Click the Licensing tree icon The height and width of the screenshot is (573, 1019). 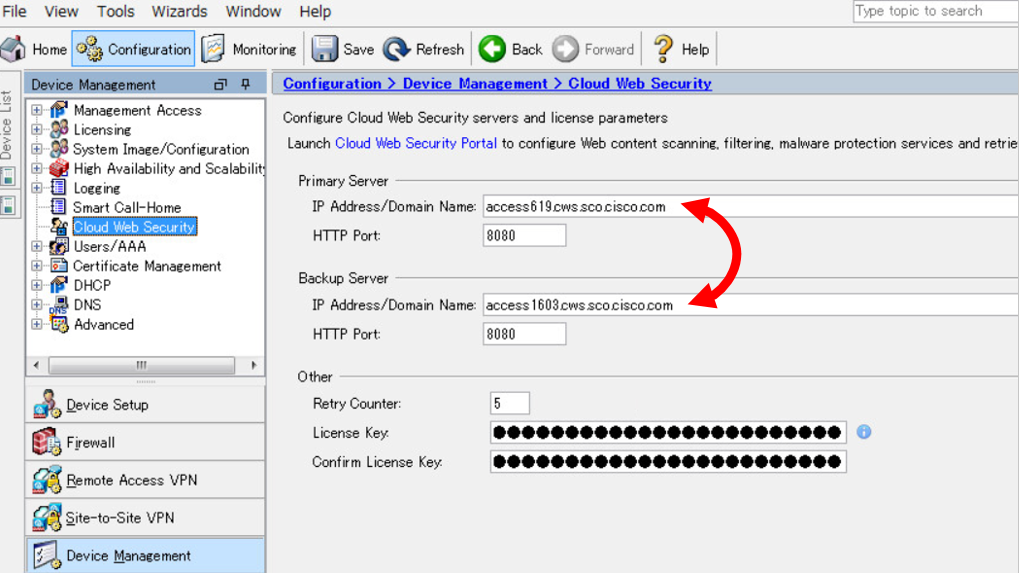coord(58,129)
